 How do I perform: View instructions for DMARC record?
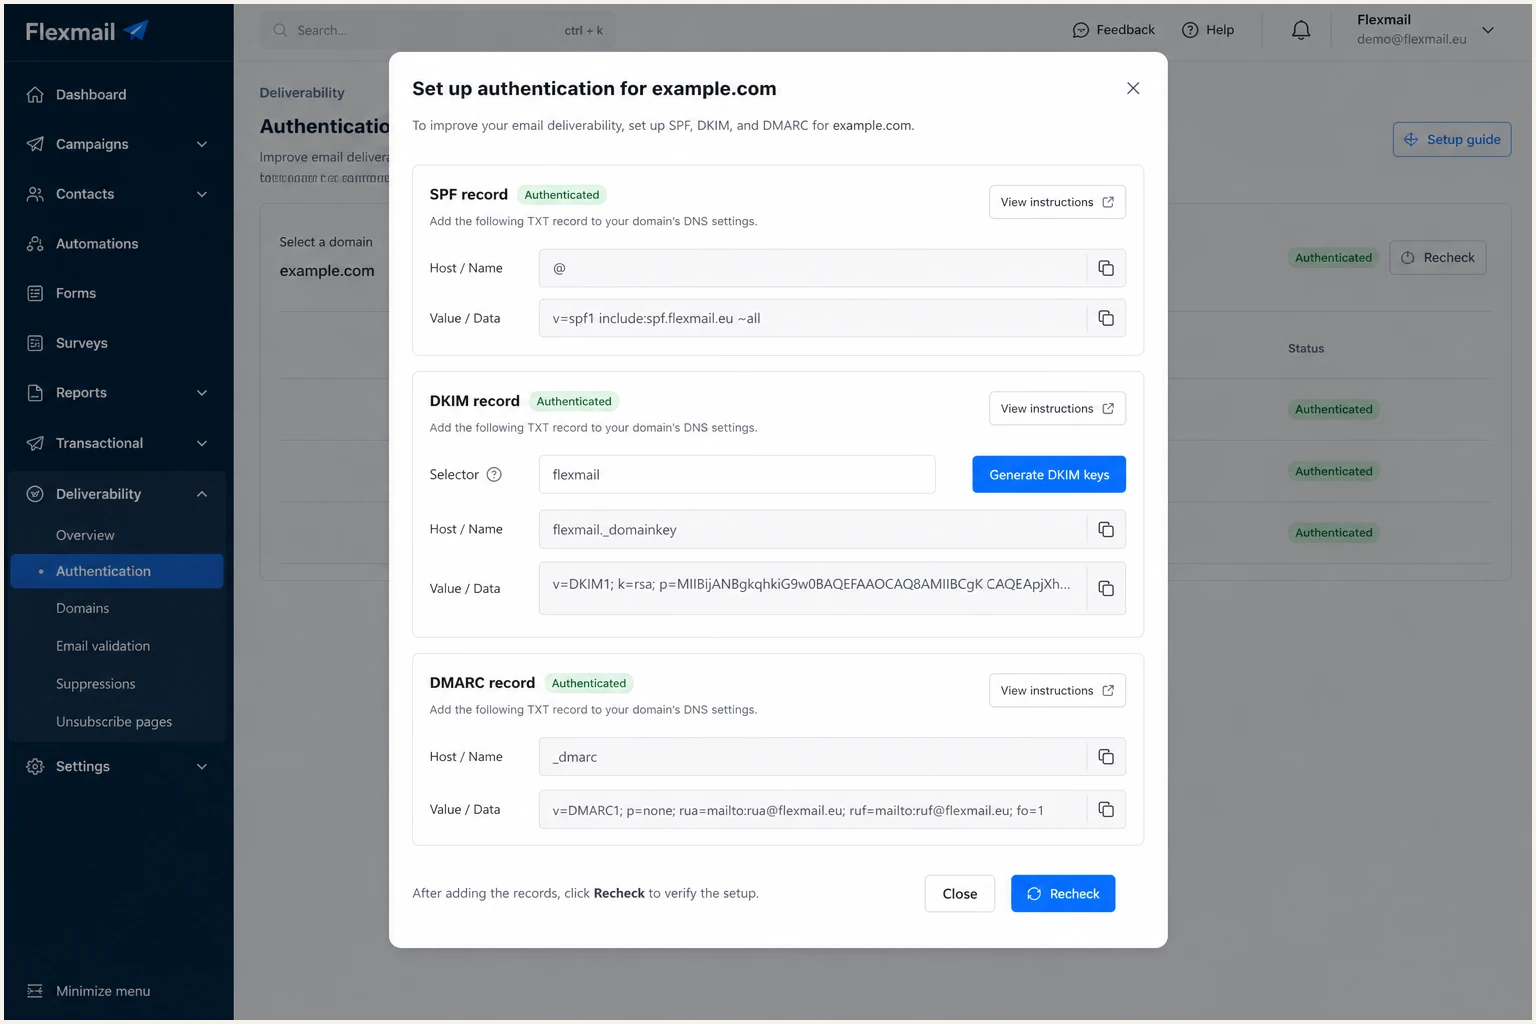click(x=1057, y=691)
